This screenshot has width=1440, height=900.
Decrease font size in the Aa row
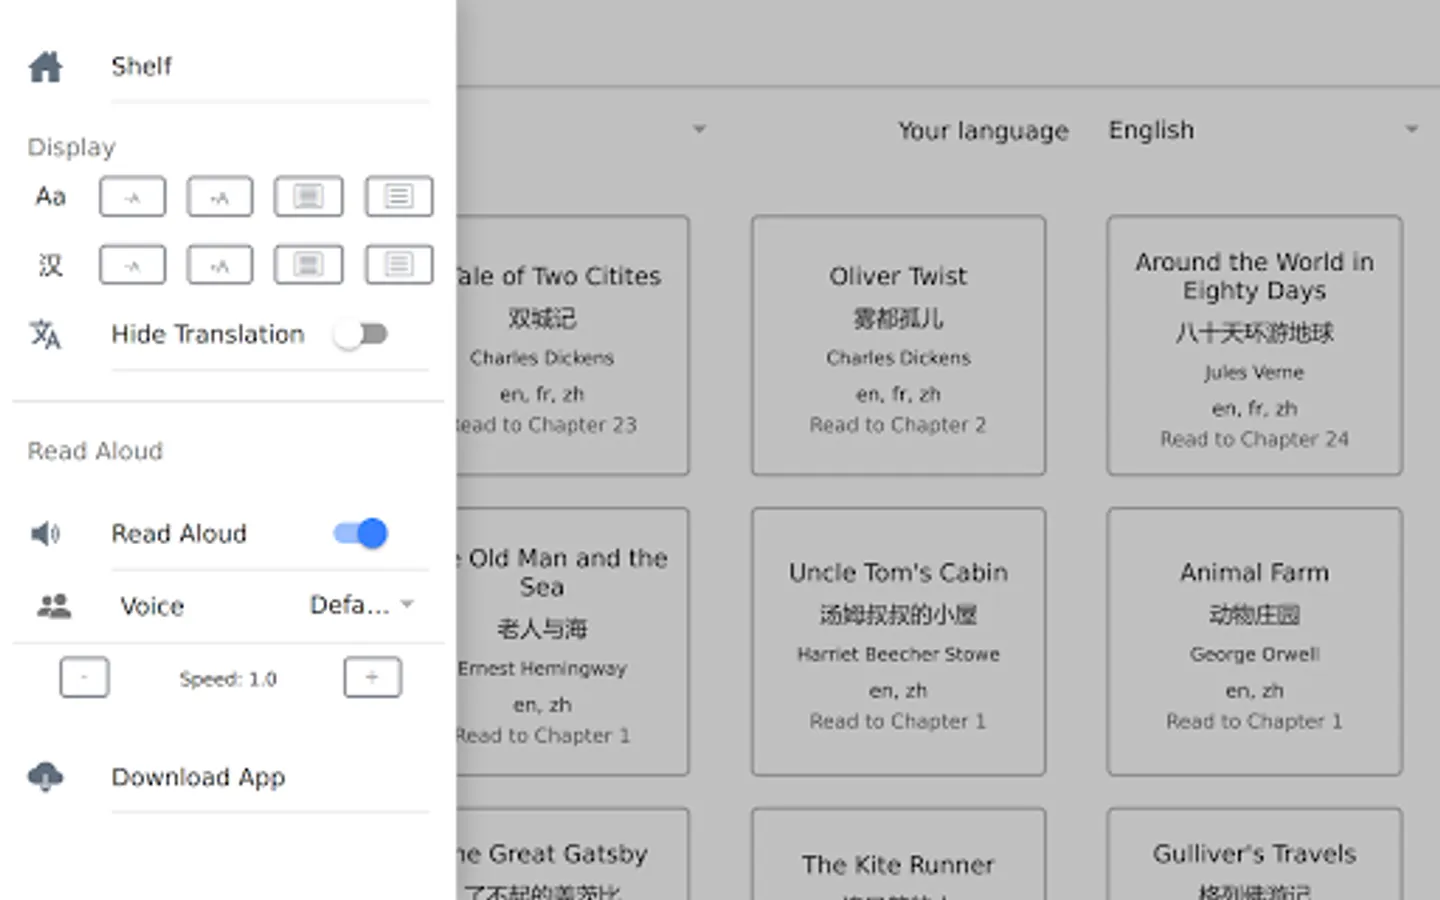(x=132, y=197)
